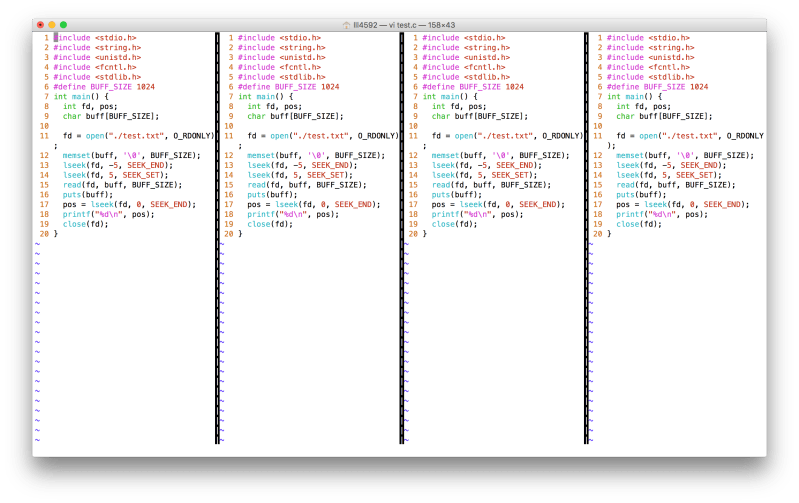Close the vi test.c terminal window
This screenshot has width=799, height=503.
pyautogui.click(x=41, y=24)
